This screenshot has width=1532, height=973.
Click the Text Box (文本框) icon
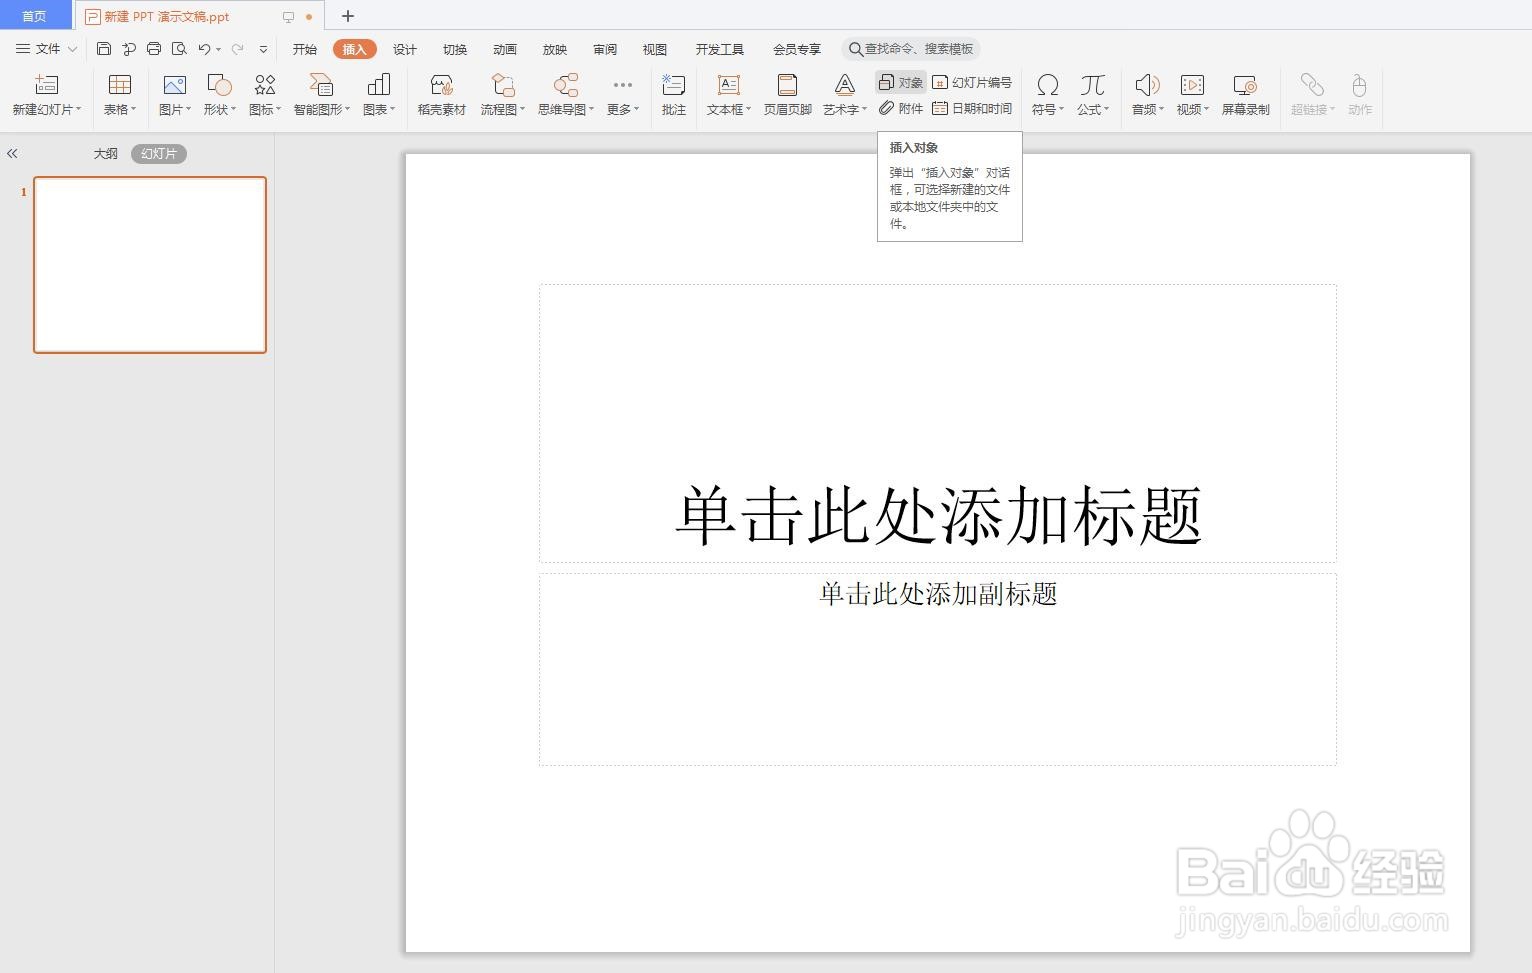[729, 85]
